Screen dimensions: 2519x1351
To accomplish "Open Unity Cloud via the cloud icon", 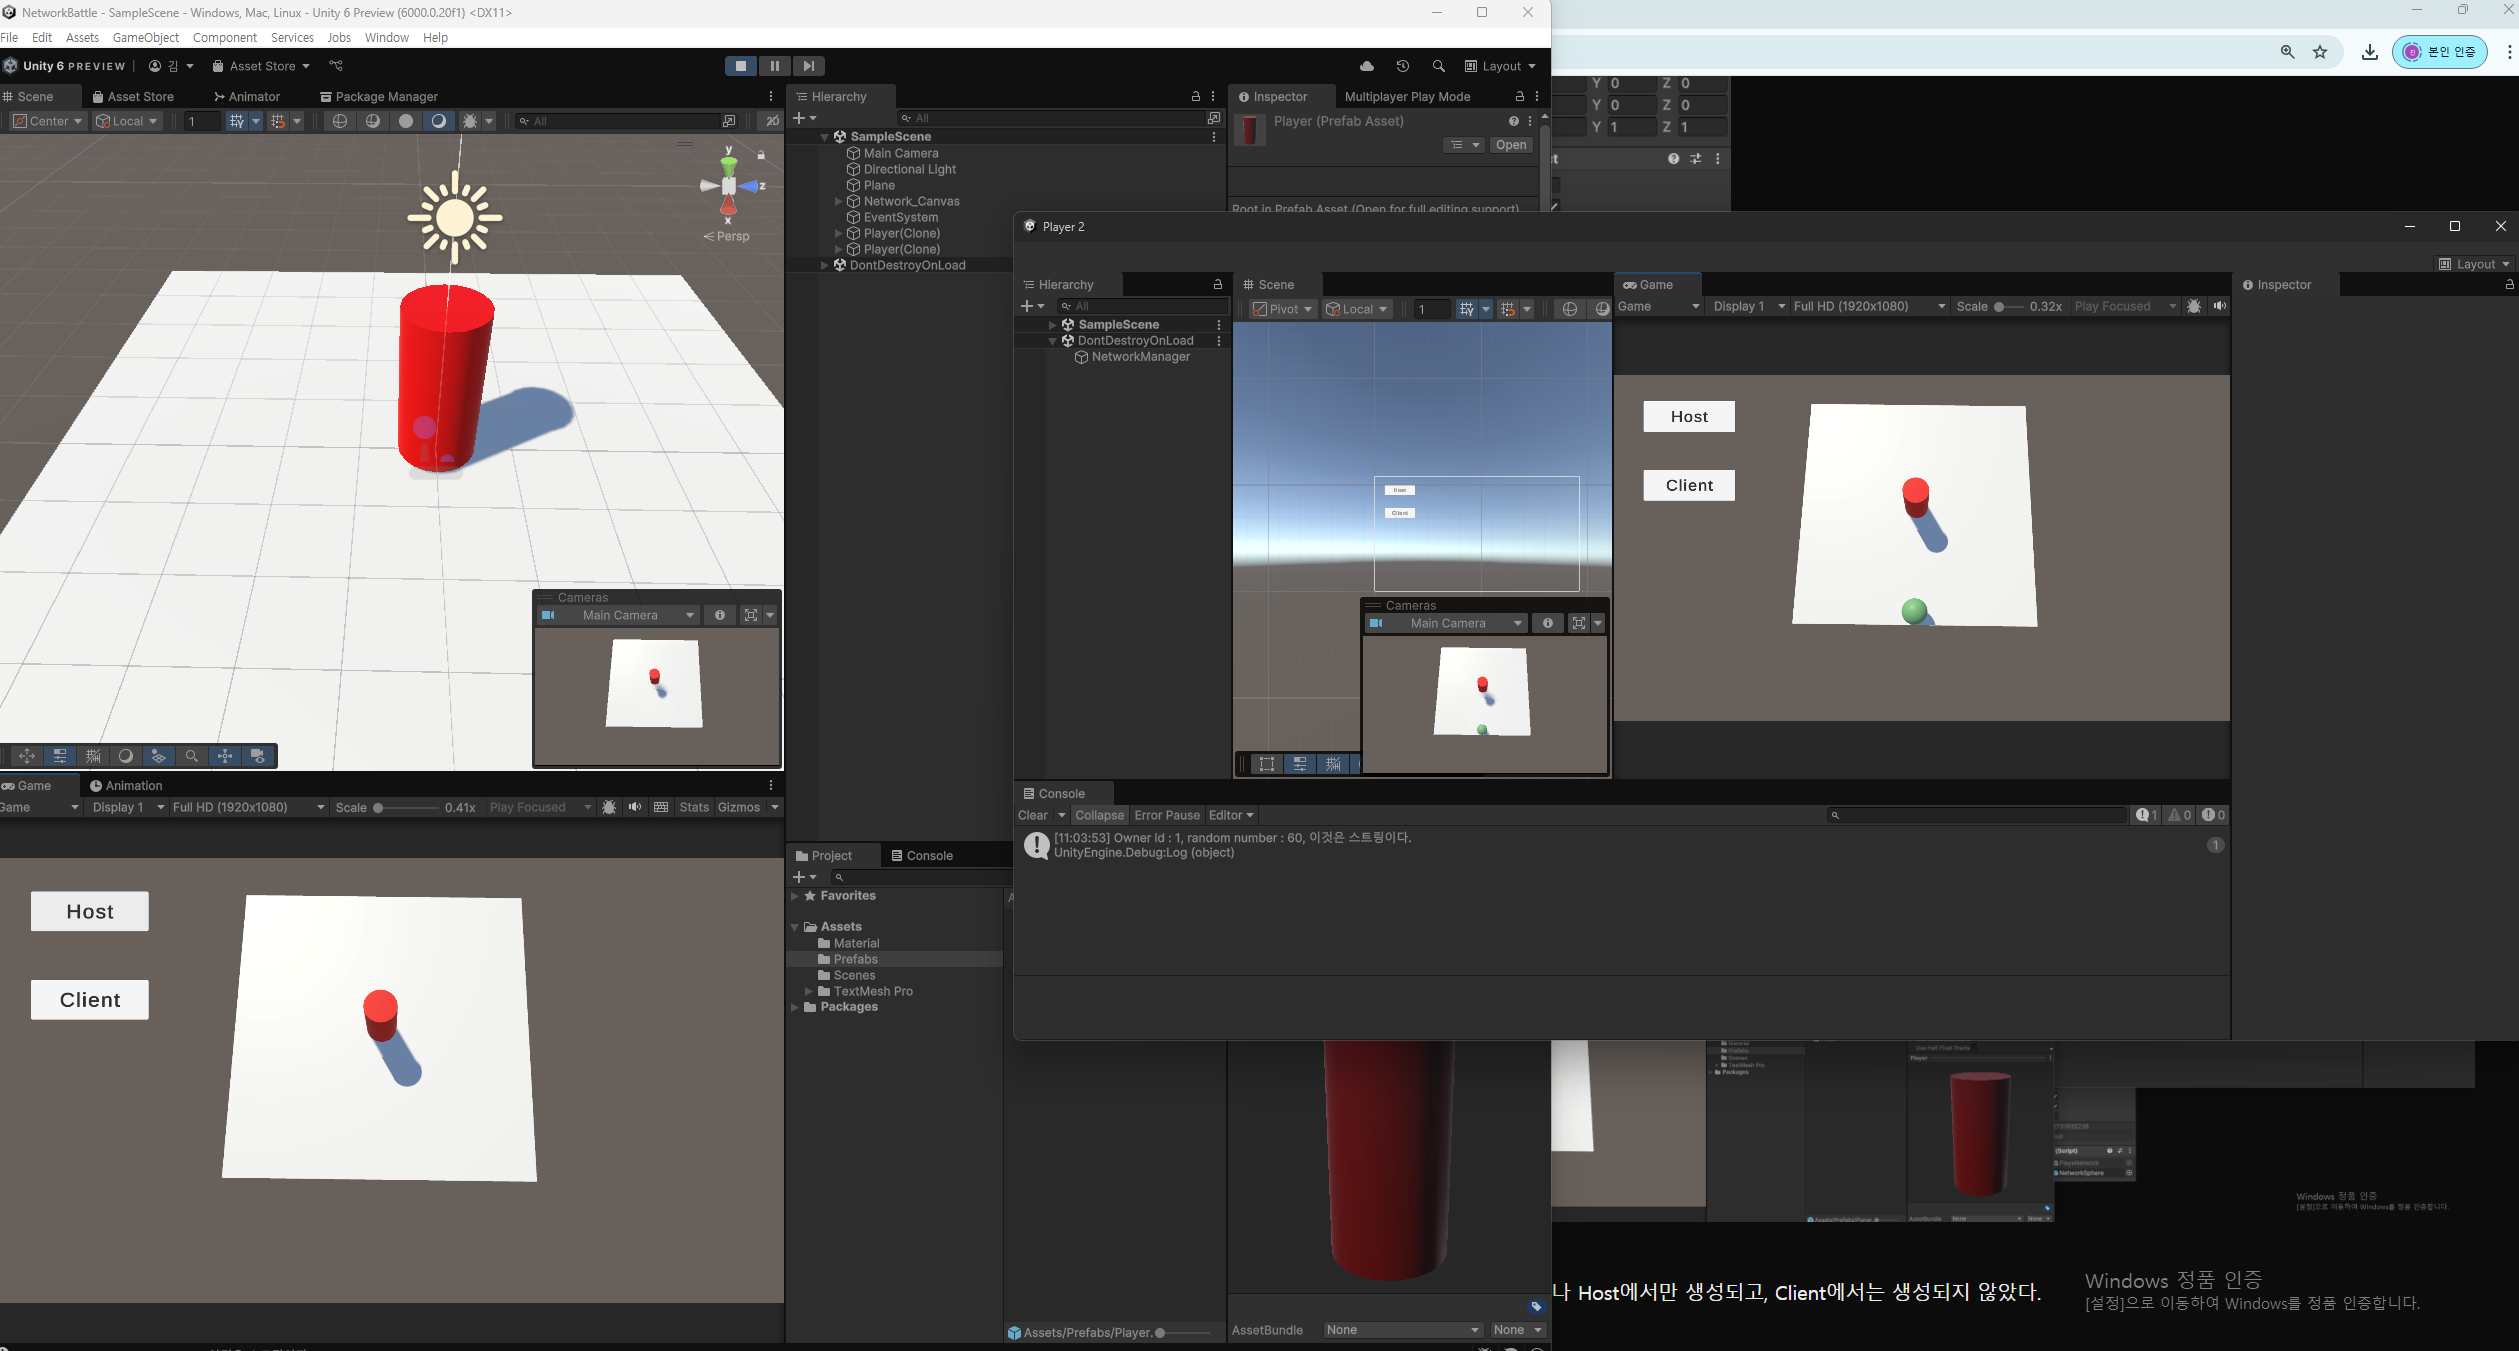I will [1366, 66].
